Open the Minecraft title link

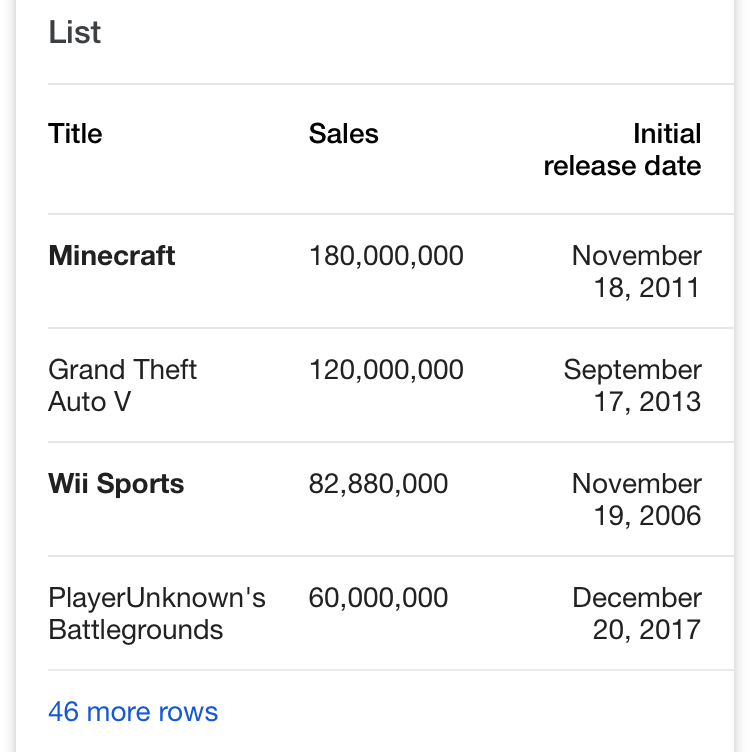pos(112,256)
